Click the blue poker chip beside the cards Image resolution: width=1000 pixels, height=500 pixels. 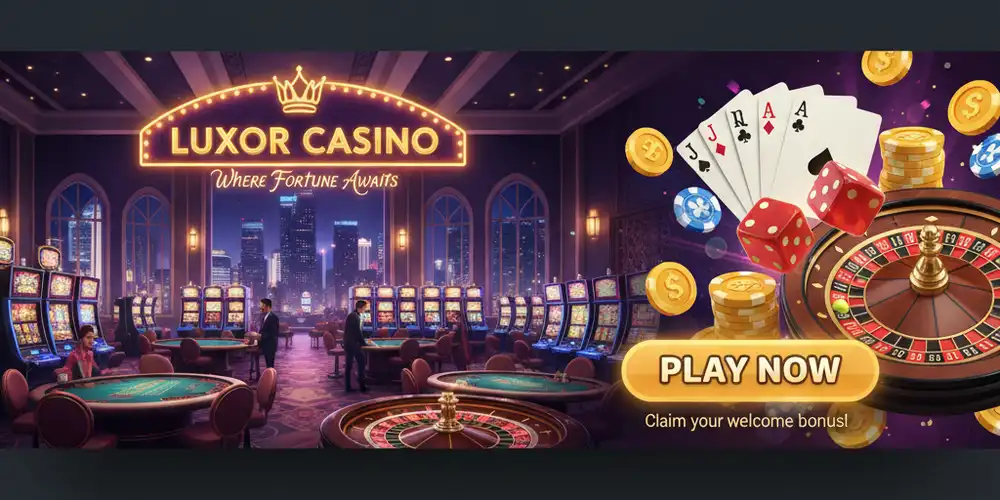(697, 209)
